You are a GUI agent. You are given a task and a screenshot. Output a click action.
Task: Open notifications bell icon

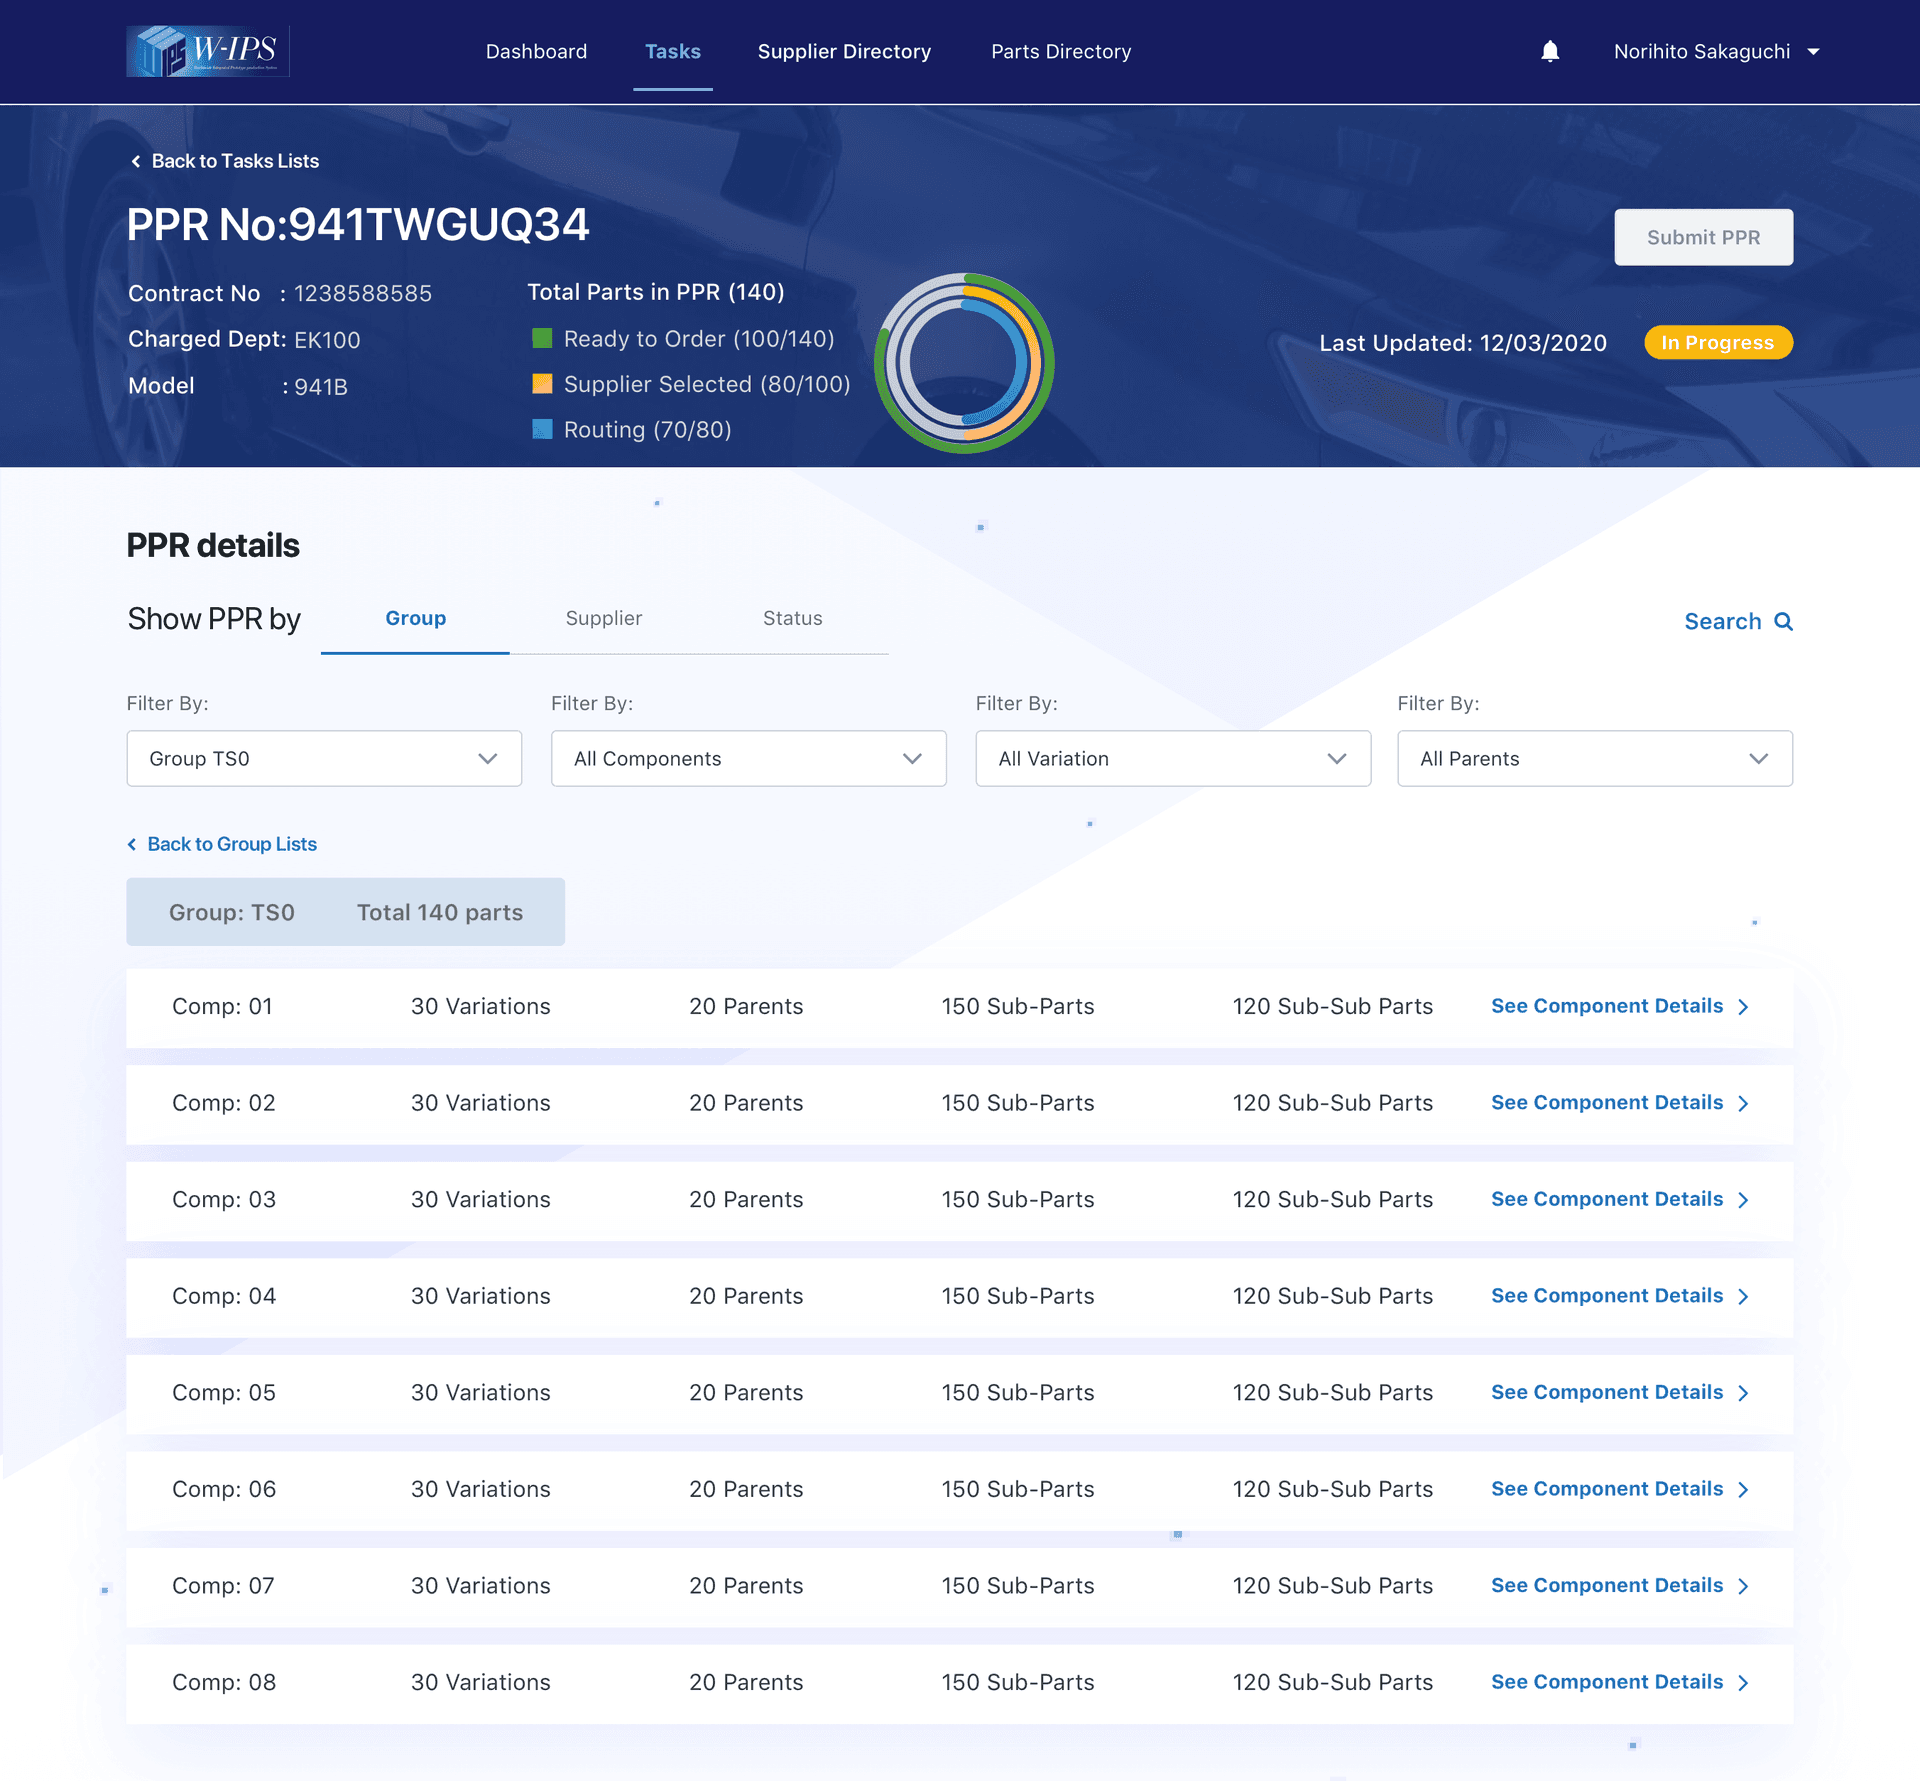coord(1550,51)
